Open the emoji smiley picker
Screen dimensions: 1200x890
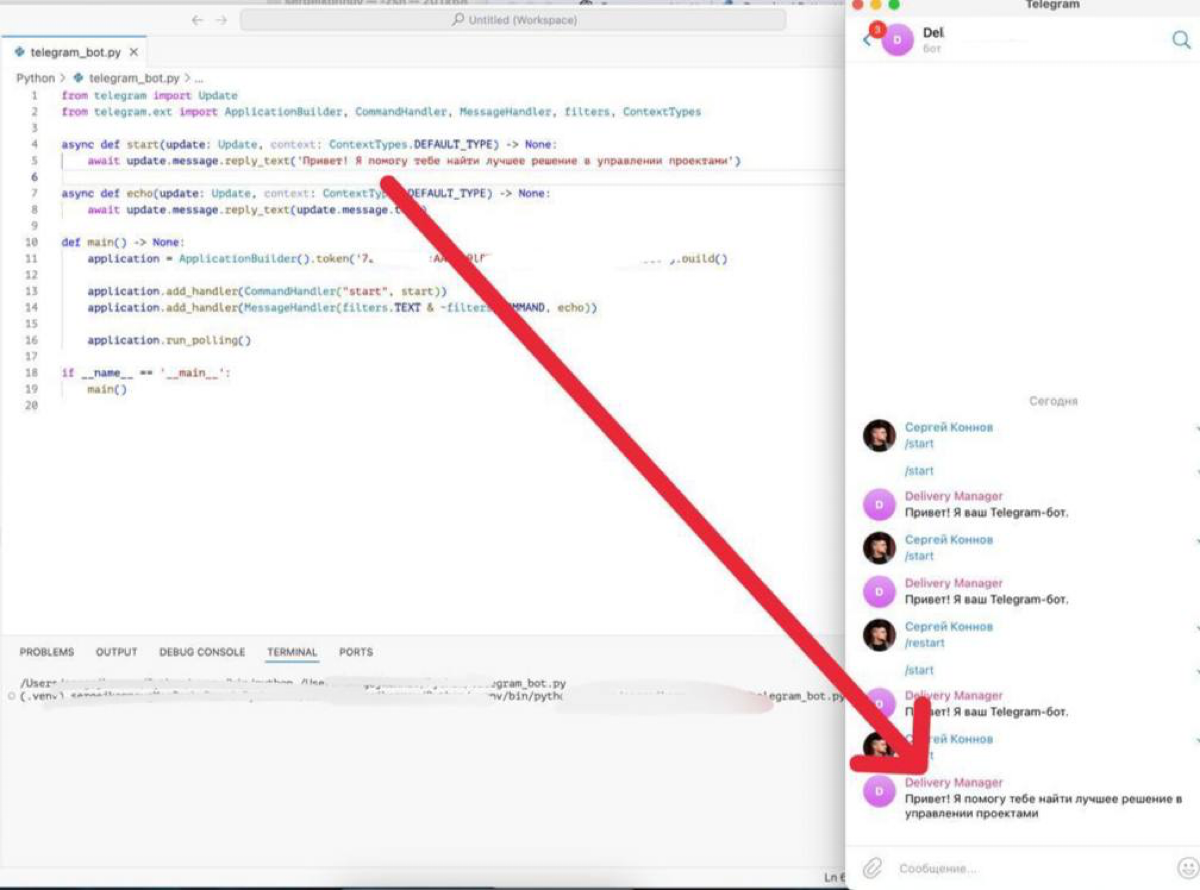tap(1187, 867)
